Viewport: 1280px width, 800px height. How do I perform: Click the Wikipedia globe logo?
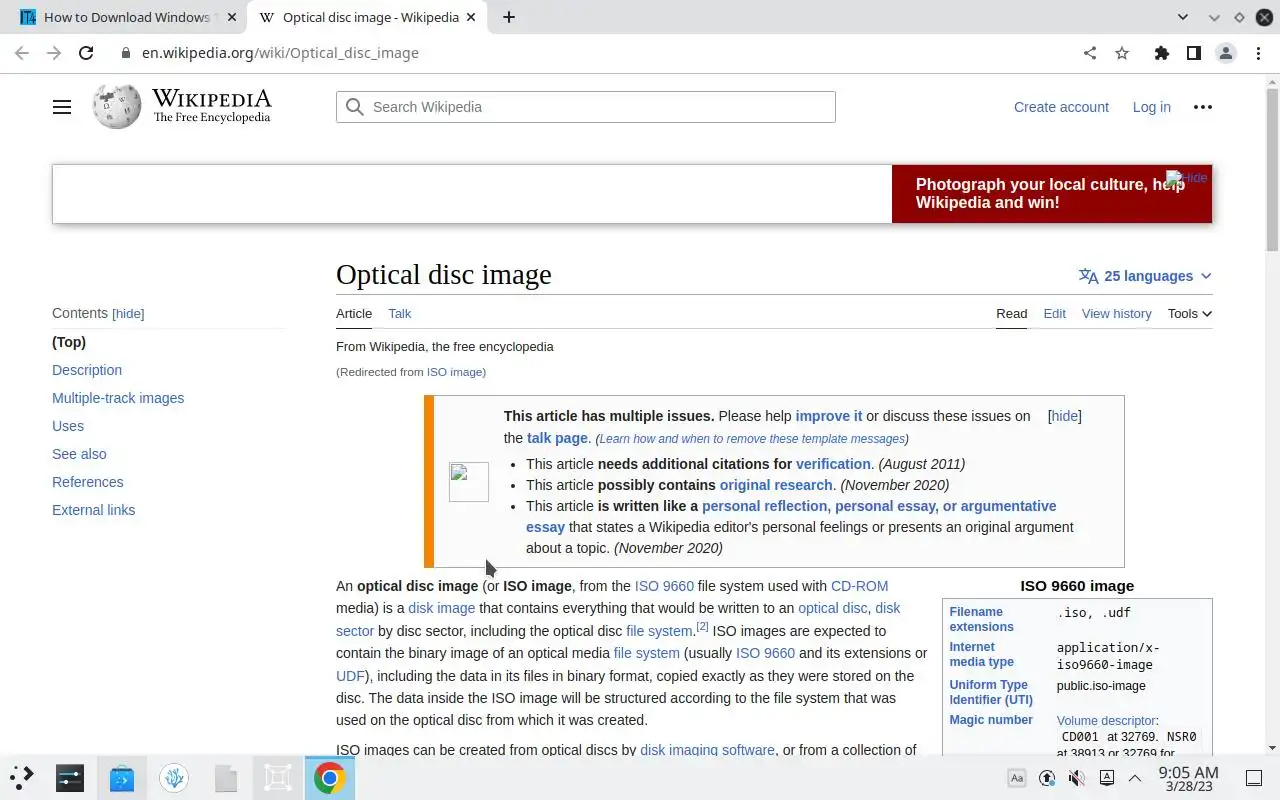(x=117, y=106)
